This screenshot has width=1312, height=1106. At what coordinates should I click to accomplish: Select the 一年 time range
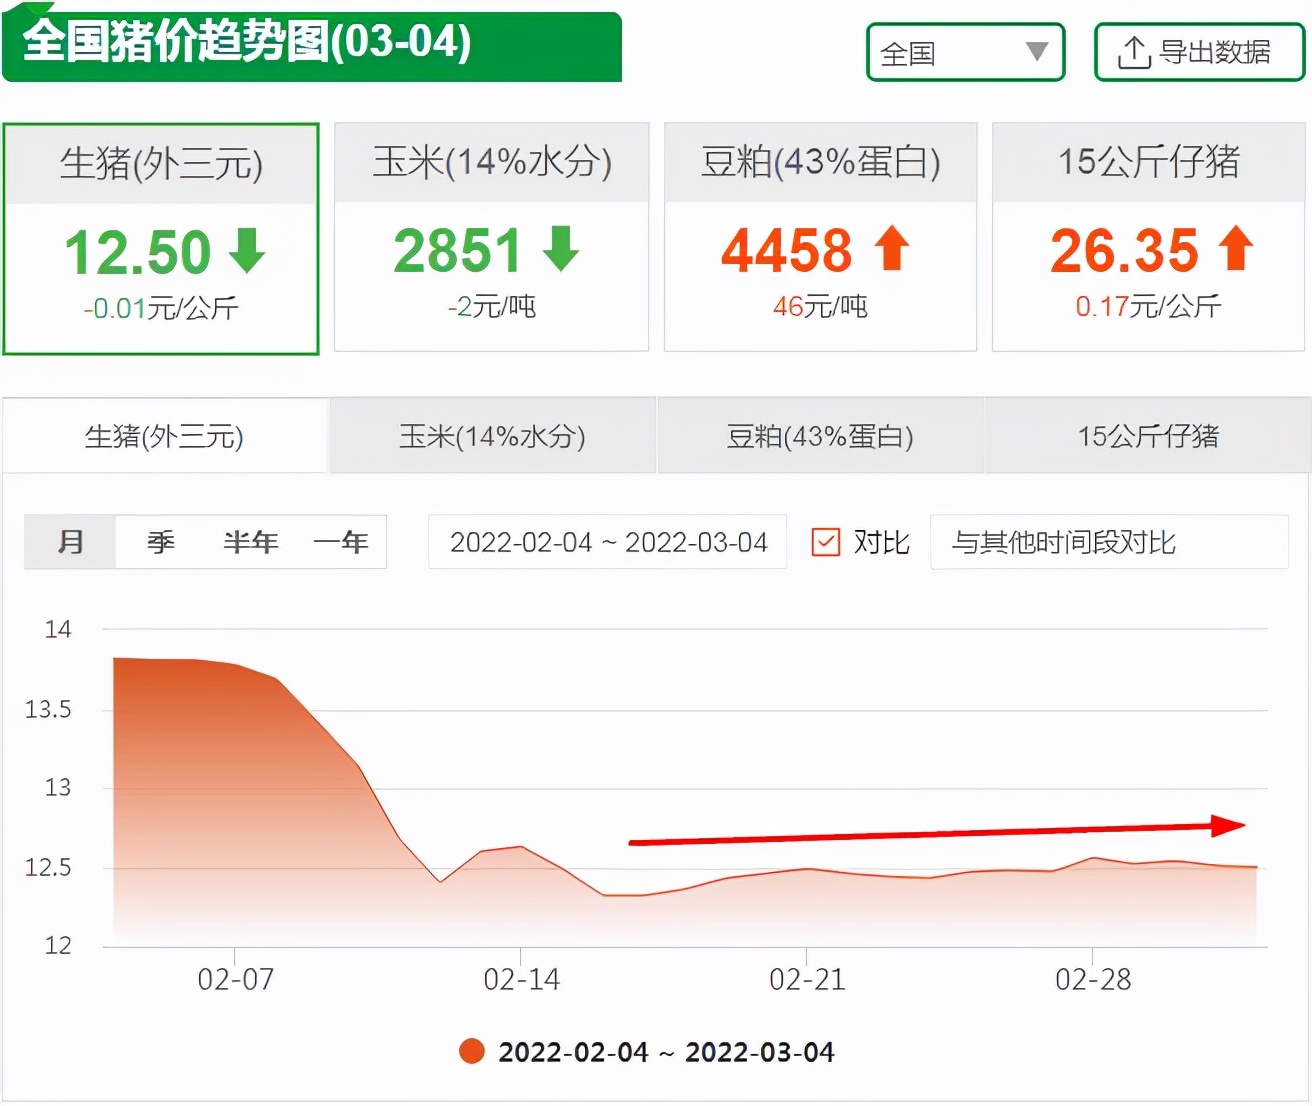coord(341,542)
